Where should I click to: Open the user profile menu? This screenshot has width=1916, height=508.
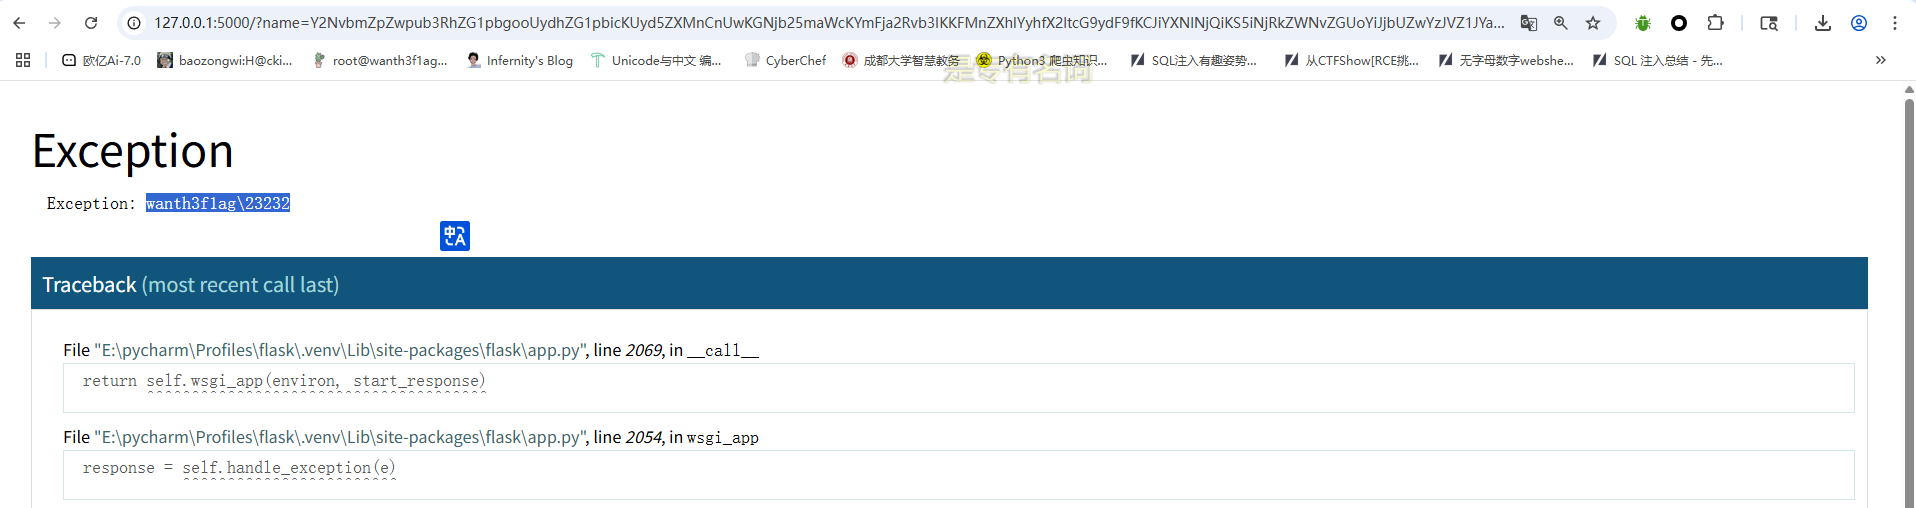[x=1858, y=23]
